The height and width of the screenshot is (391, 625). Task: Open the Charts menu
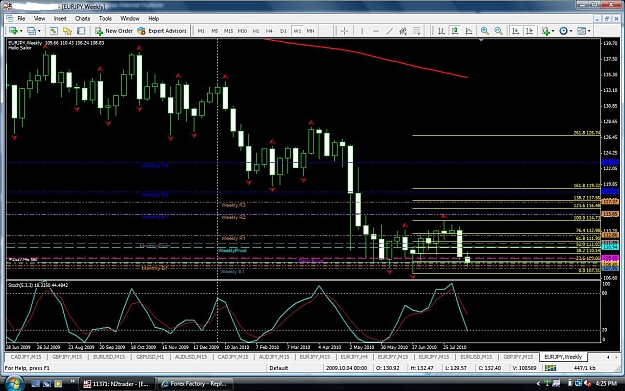coord(83,18)
